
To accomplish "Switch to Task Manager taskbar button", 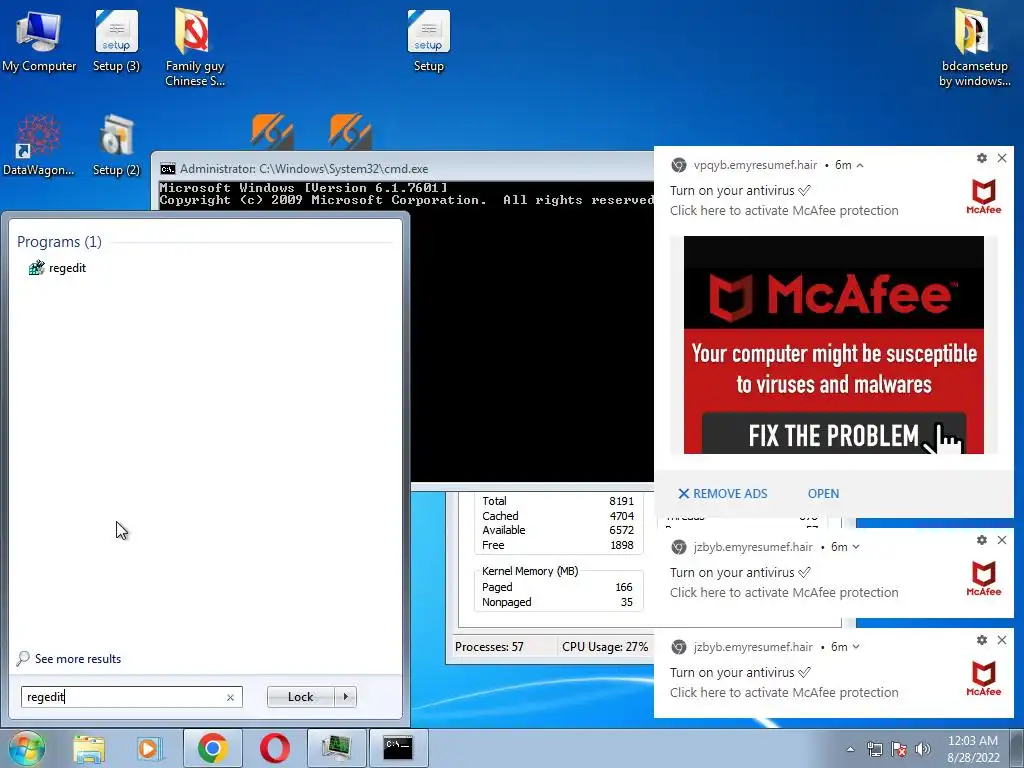I will coord(336,748).
